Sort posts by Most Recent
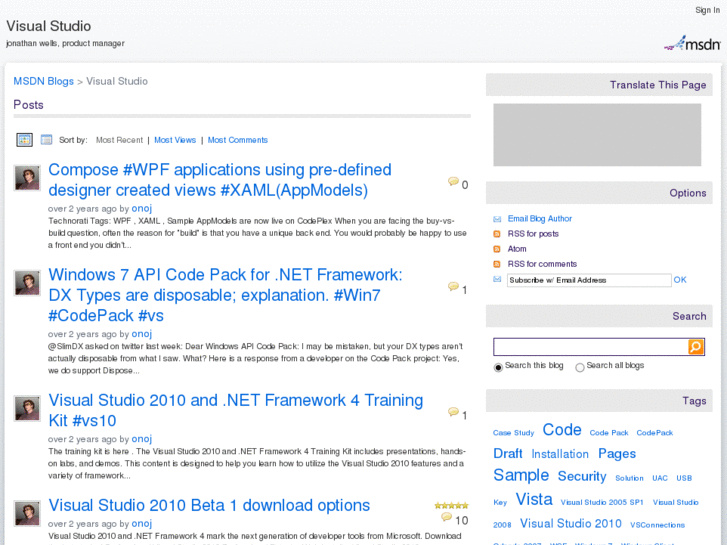Image resolution: width=727 pixels, height=545 pixels. pyautogui.click(x=119, y=140)
